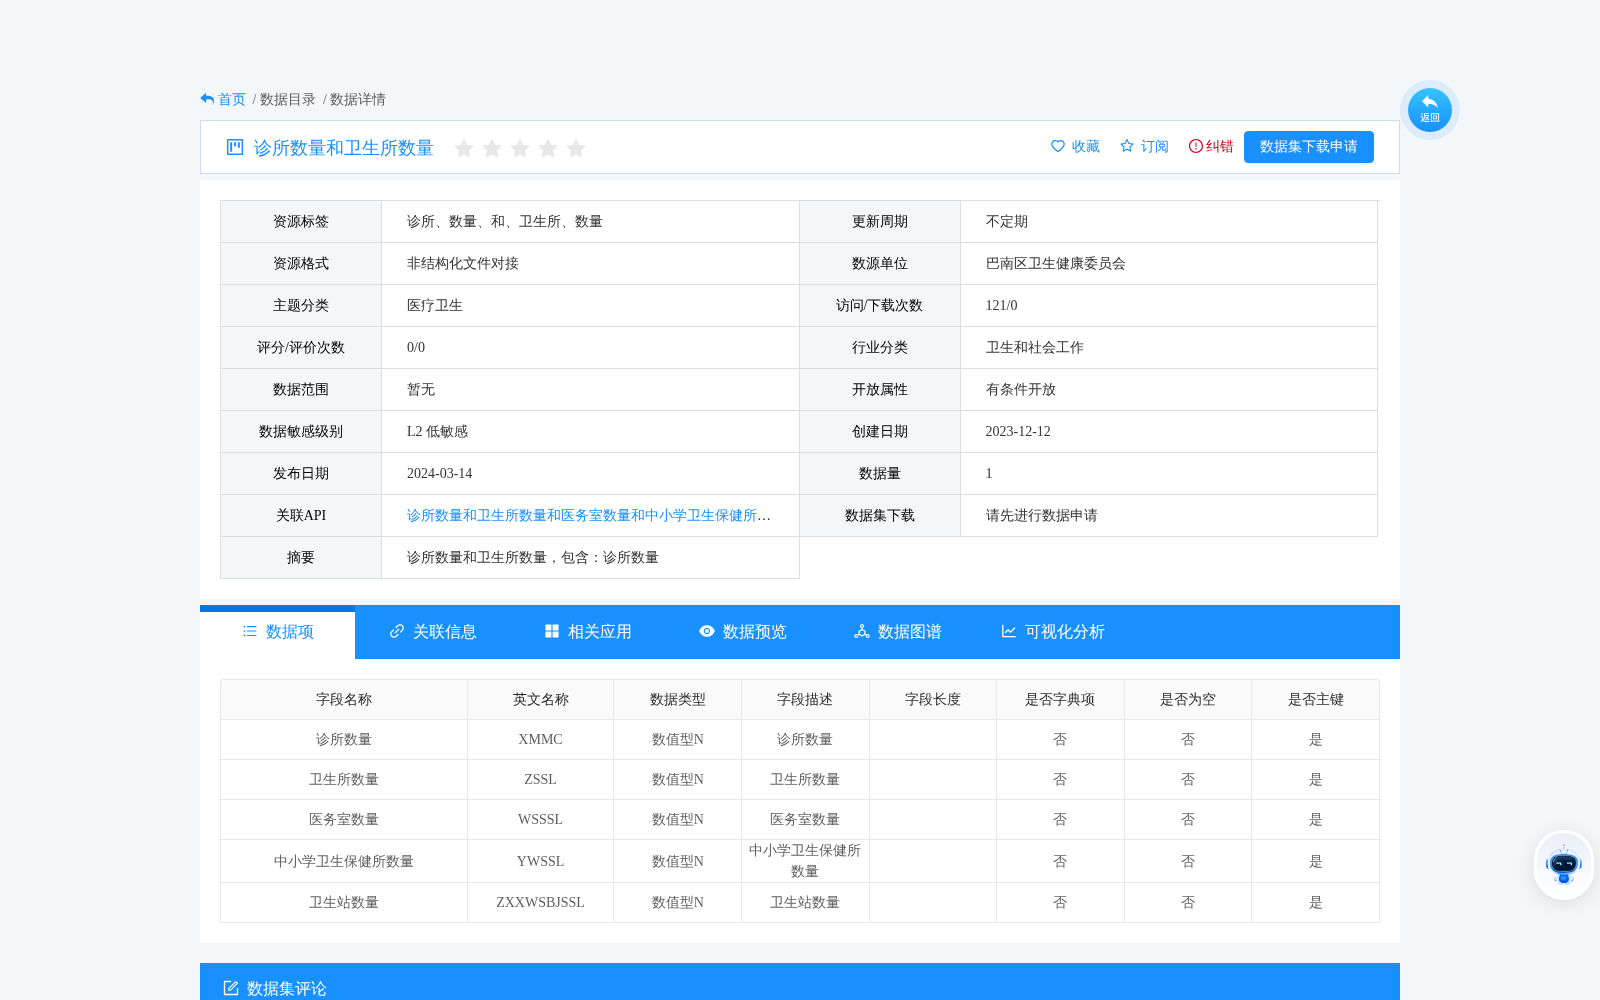Click the star icon next to 订阅
This screenshot has height=1000, width=1600.
pyautogui.click(x=1127, y=146)
